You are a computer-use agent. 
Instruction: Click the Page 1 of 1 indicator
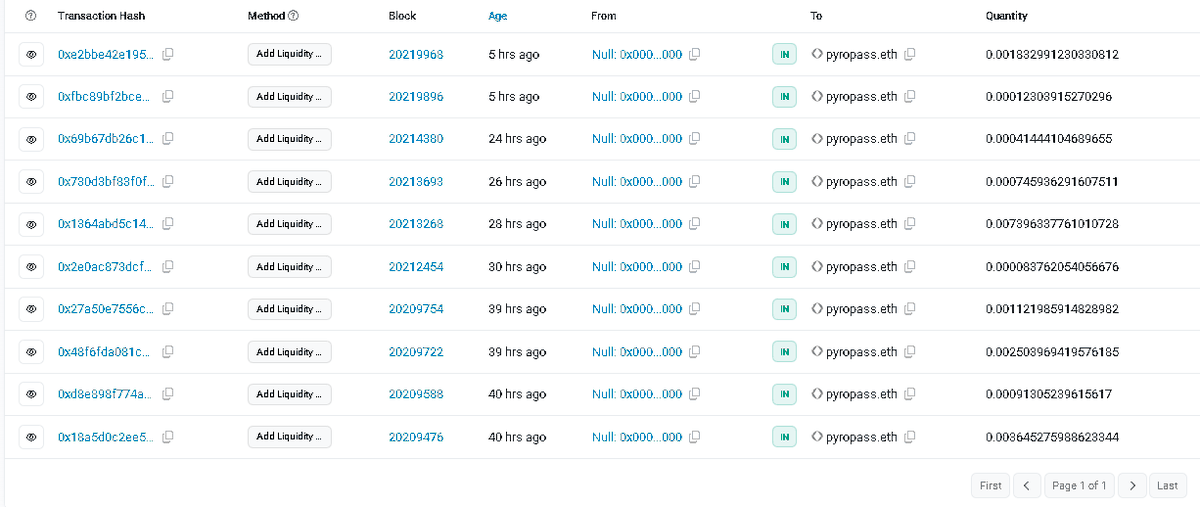coord(1079,485)
